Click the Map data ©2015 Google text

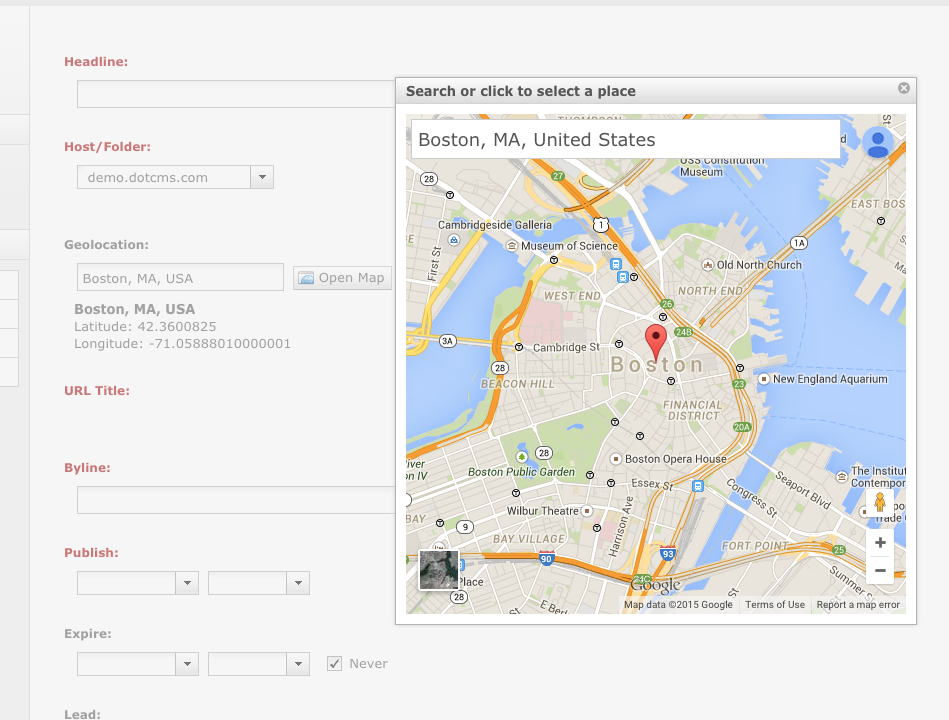pyautogui.click(x=678, y=604)
